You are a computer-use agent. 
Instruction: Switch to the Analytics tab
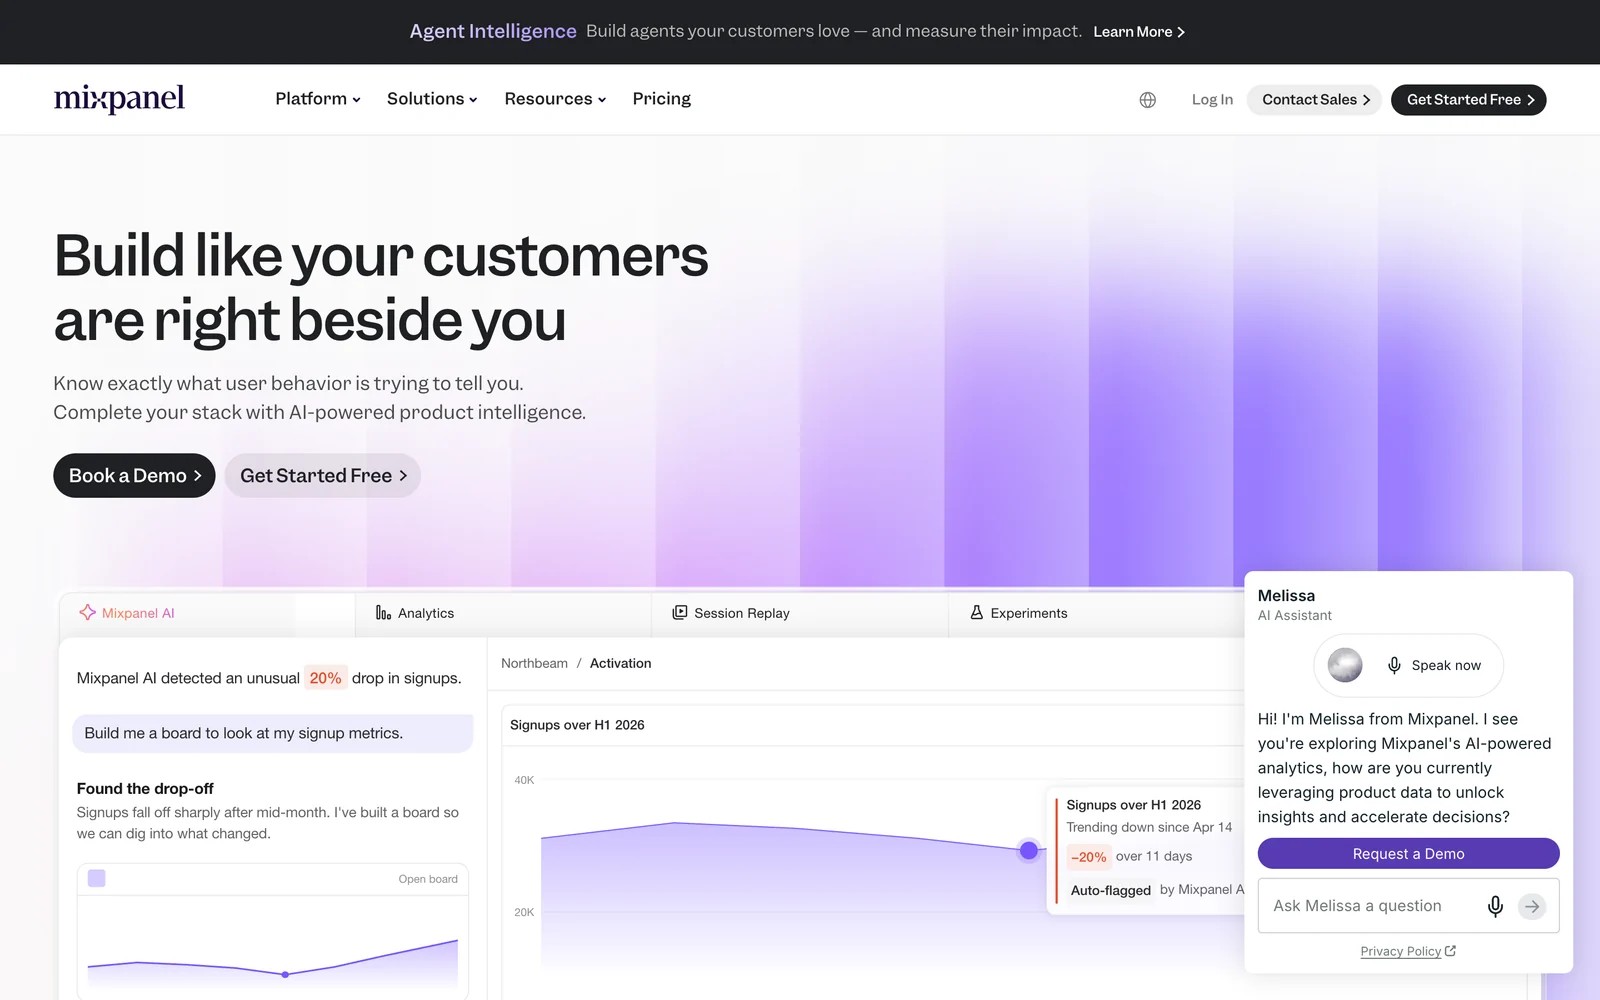503,613
